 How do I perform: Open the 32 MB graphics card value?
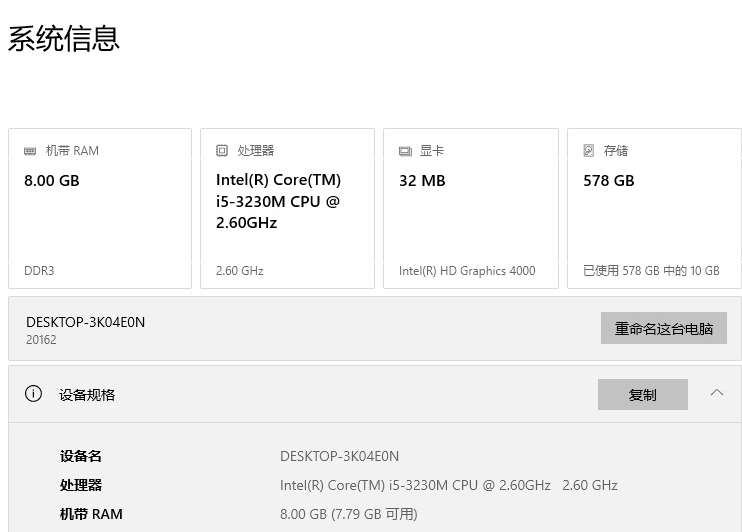422,181
